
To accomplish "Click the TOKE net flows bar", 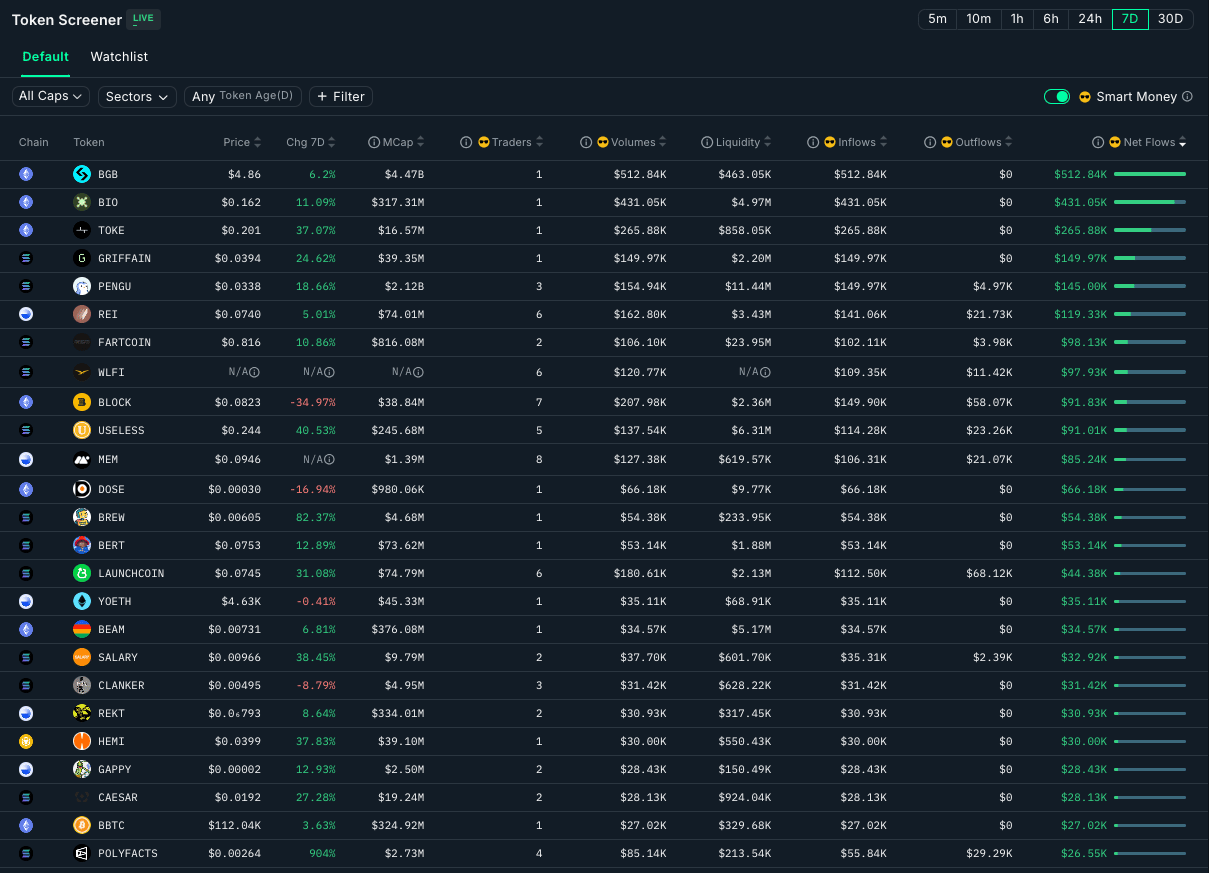I will coord(1150,230).
